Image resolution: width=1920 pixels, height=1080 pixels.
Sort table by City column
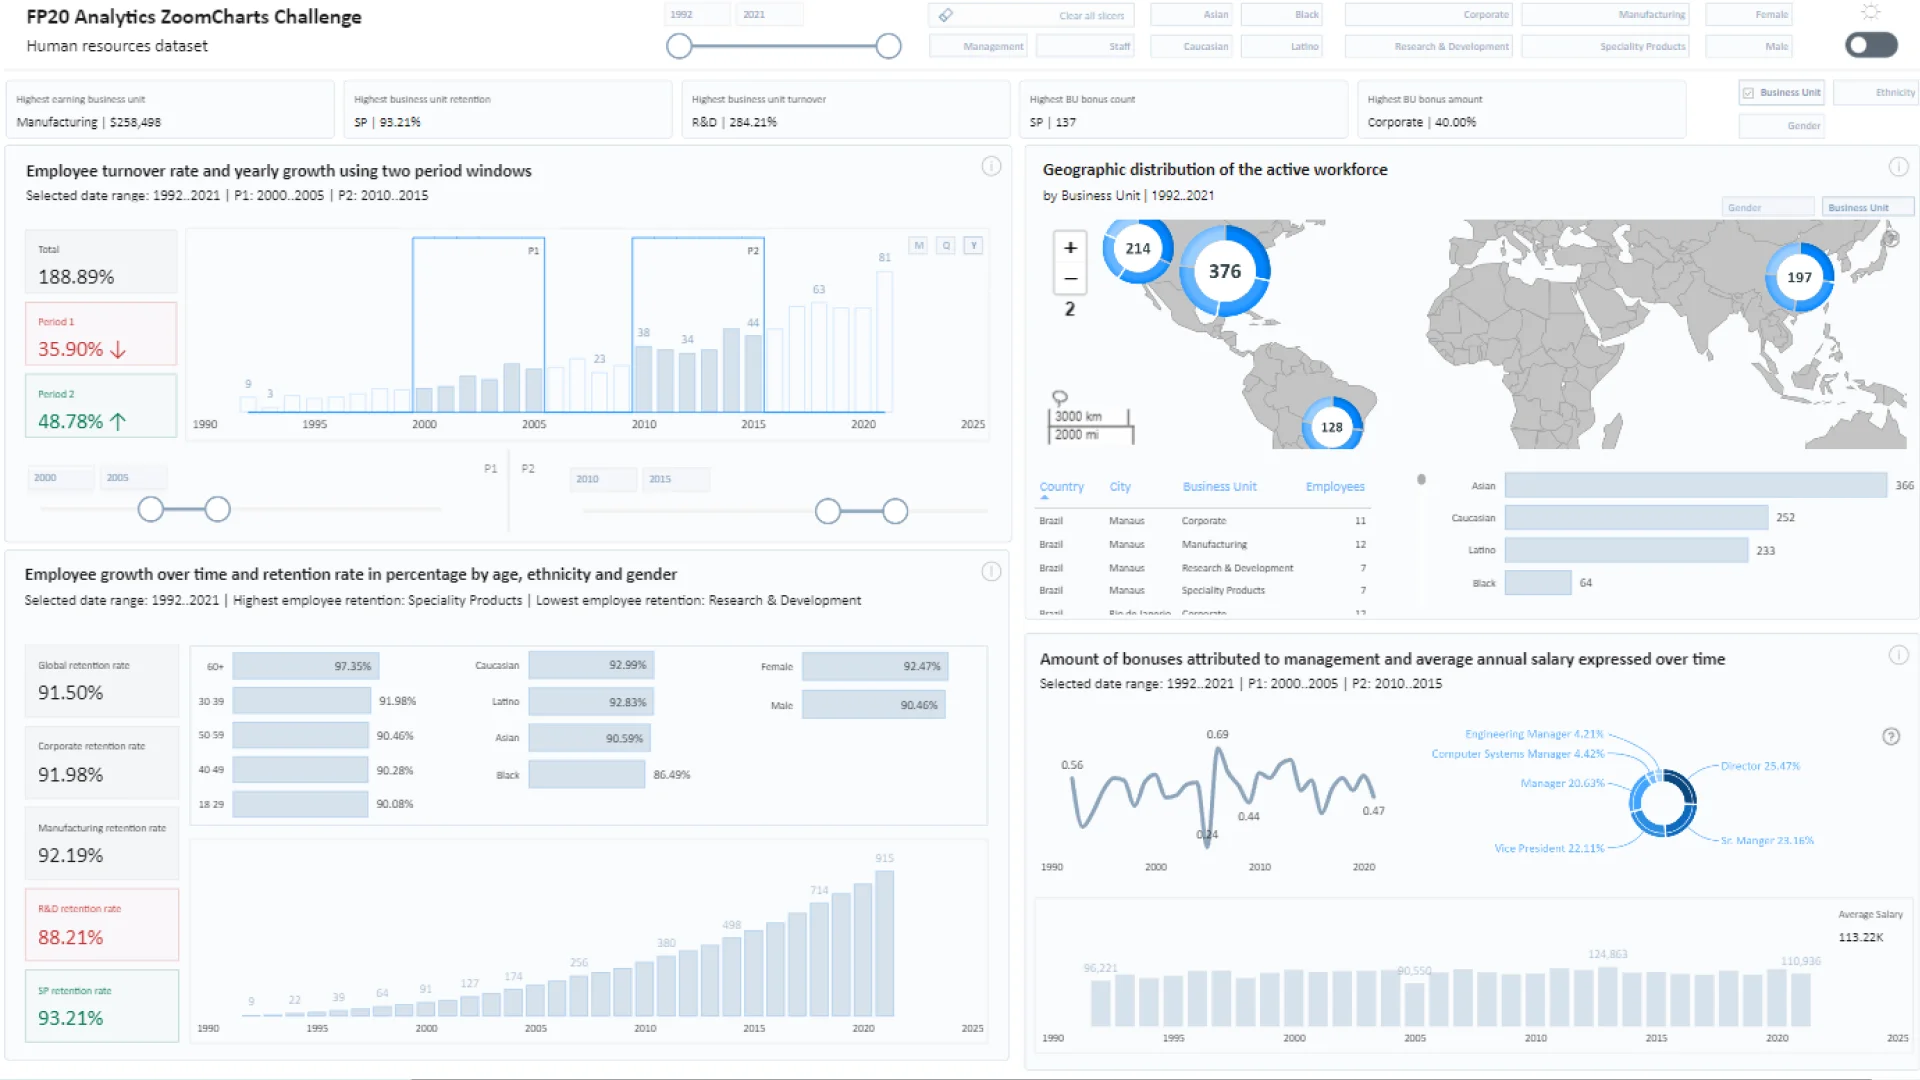(1120, 487)
